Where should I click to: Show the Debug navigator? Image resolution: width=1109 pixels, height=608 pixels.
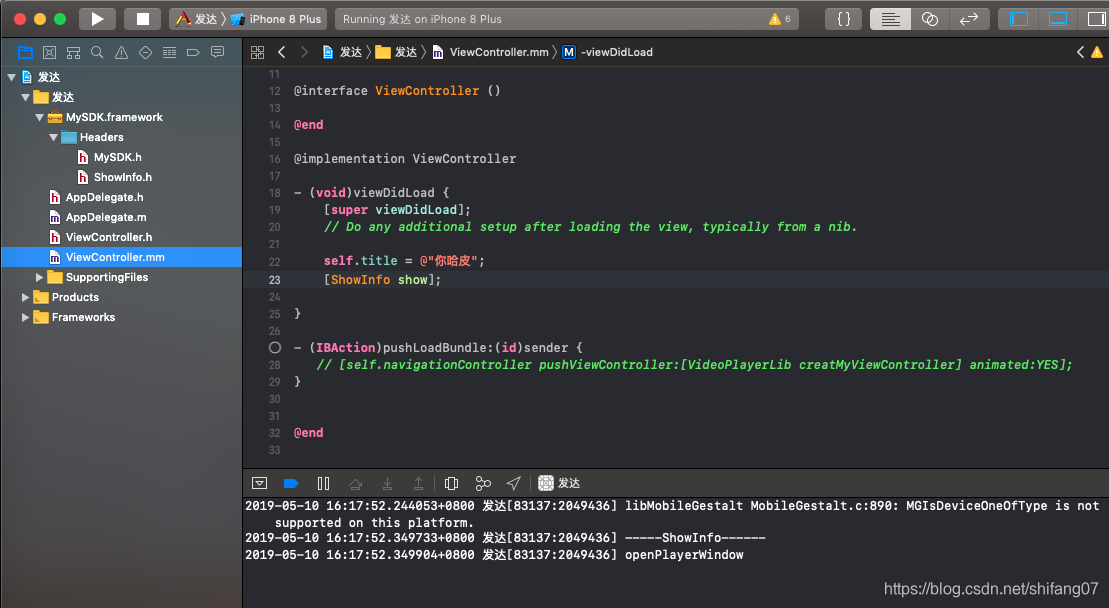pyautogui.click(x=169, y=52)
